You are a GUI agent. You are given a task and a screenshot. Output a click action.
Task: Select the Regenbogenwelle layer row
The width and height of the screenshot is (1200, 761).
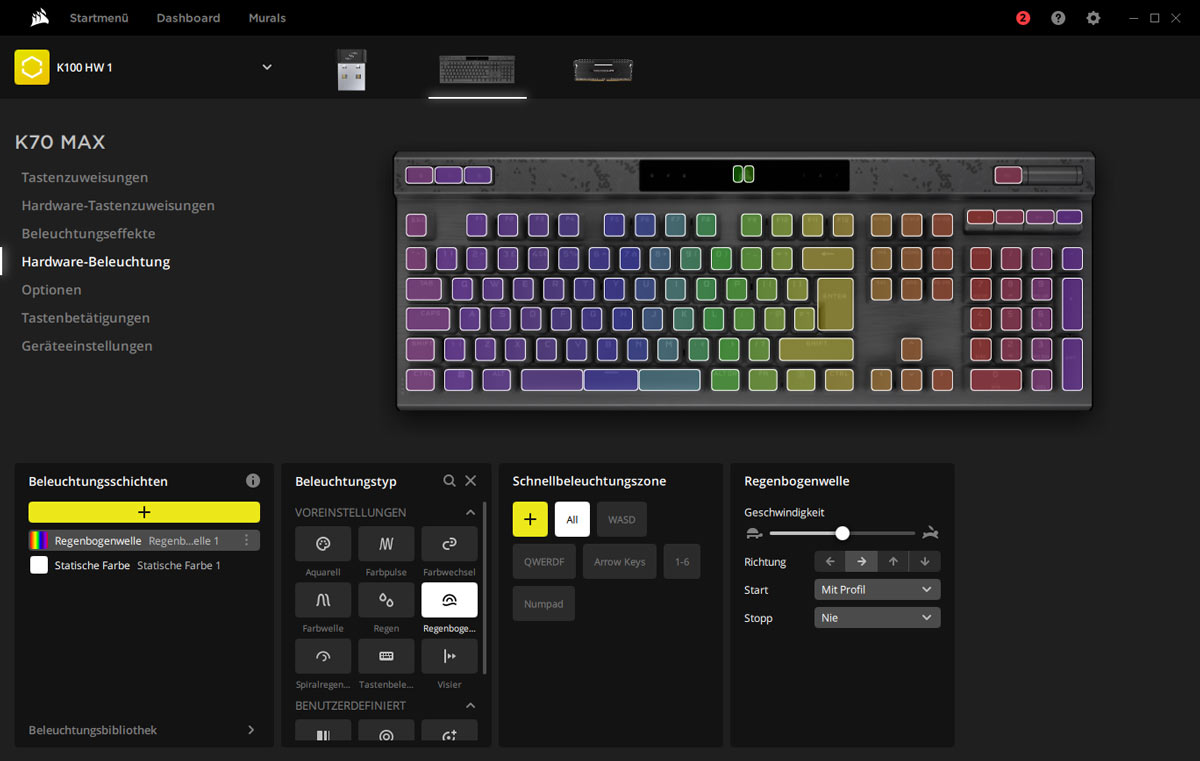click(144, 540)
